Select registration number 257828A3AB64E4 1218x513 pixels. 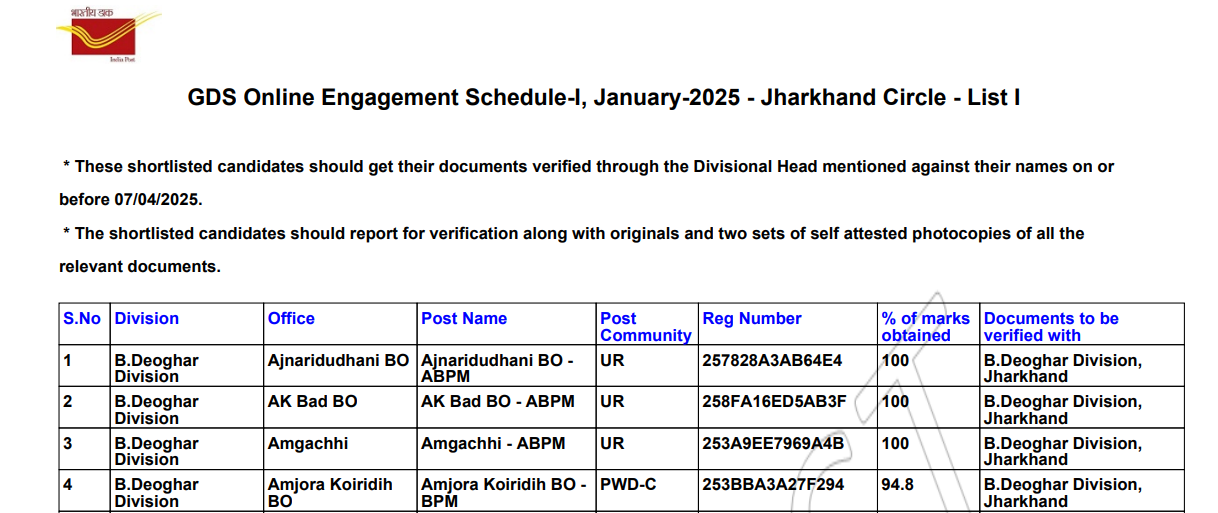[773, 360]
